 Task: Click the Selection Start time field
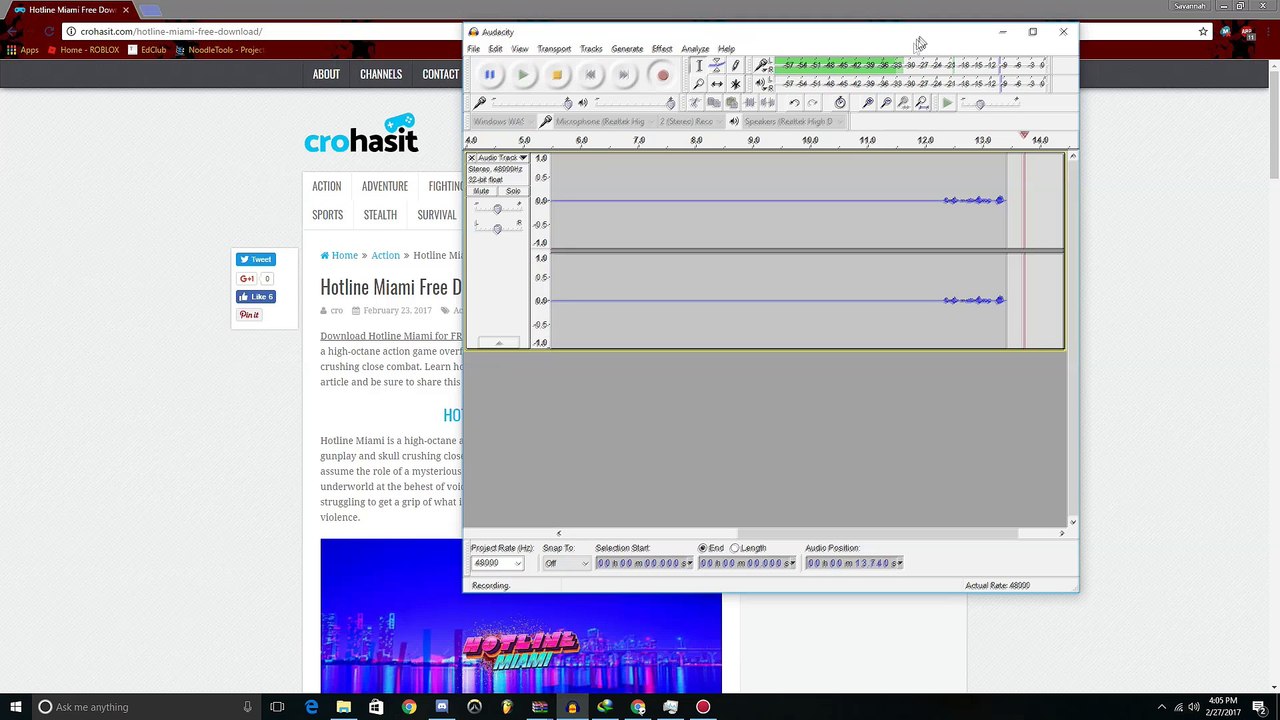click(x=644, y=563)
